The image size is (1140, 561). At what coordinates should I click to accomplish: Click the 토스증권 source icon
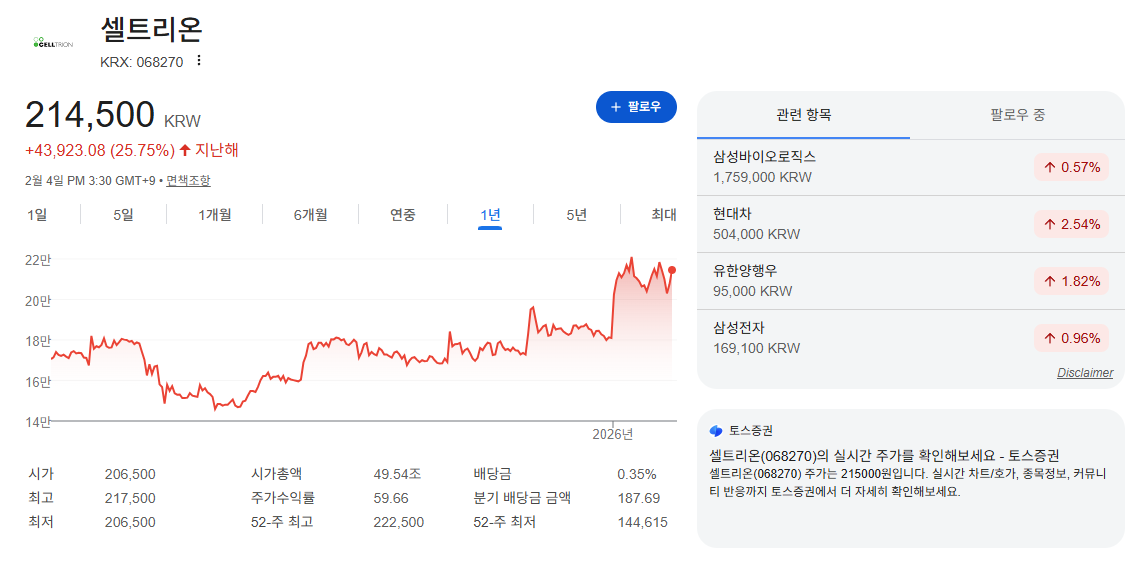point(716,431)
